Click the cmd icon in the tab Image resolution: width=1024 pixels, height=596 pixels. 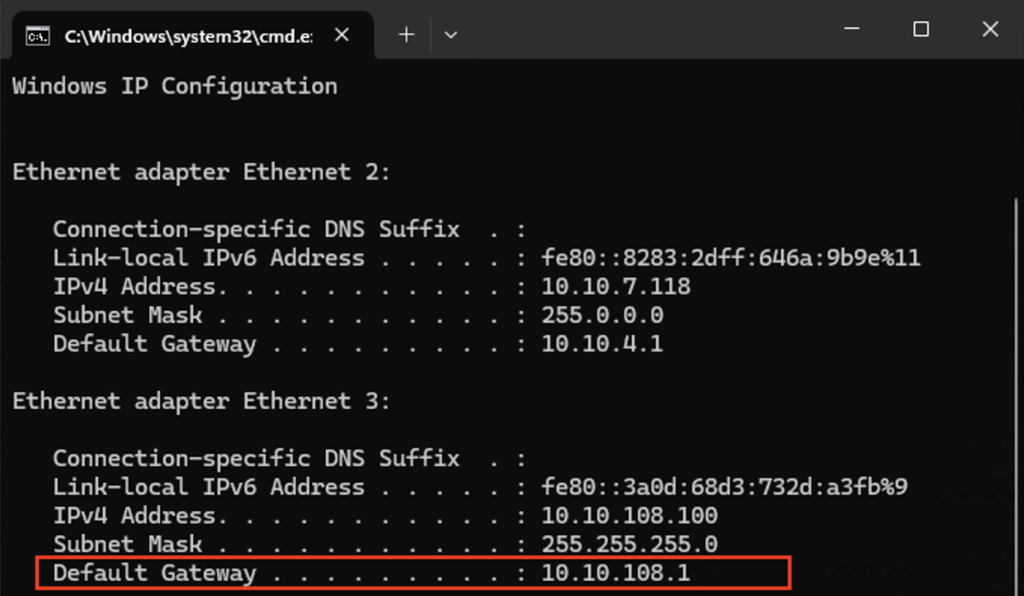click(38, 36)
